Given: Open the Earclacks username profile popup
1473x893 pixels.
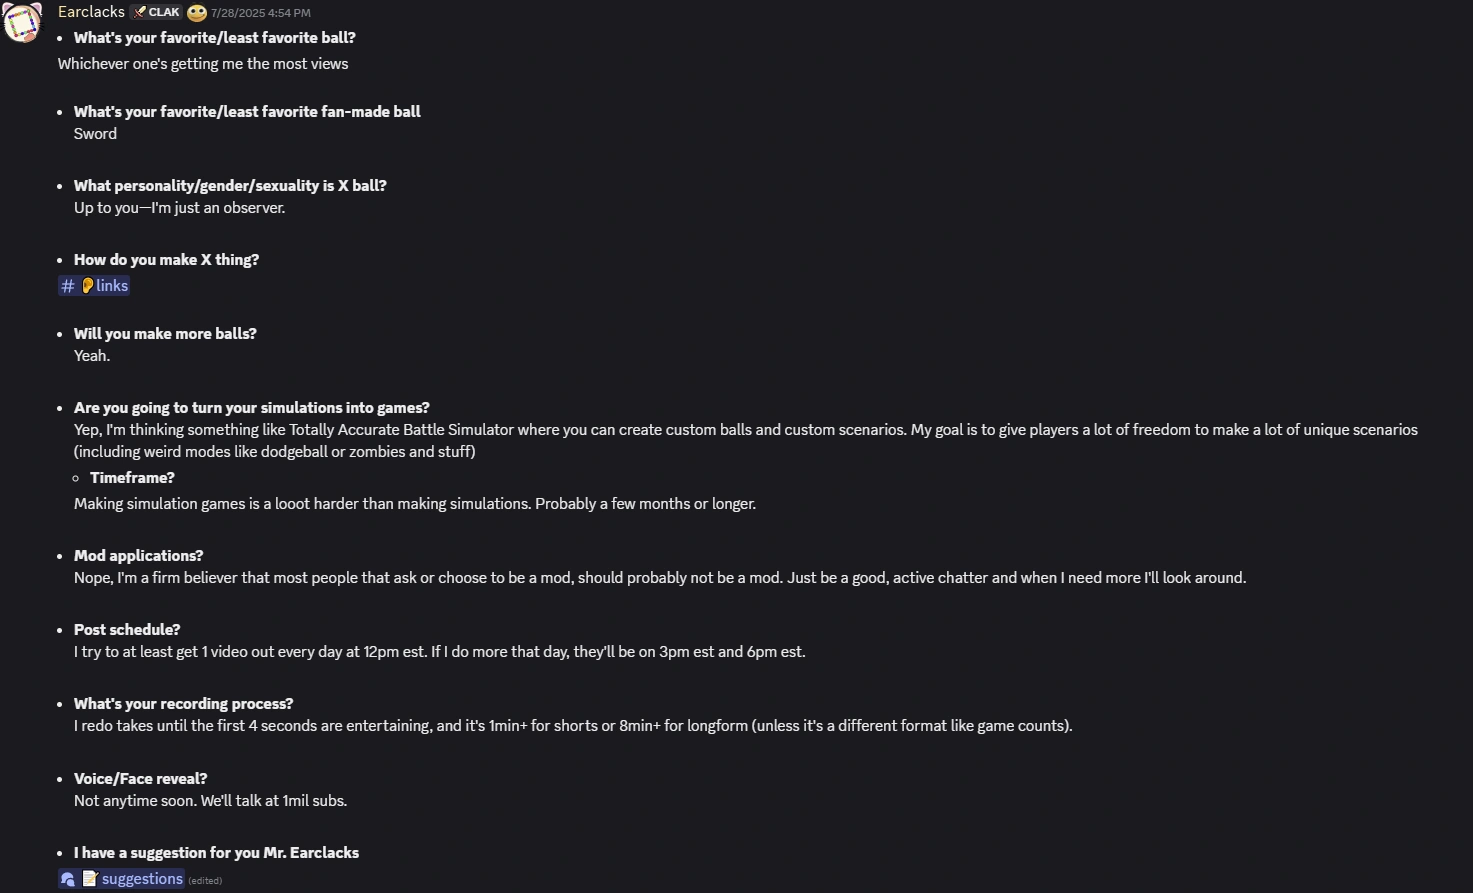Looking at the screenshot, I should click(91, 12).
